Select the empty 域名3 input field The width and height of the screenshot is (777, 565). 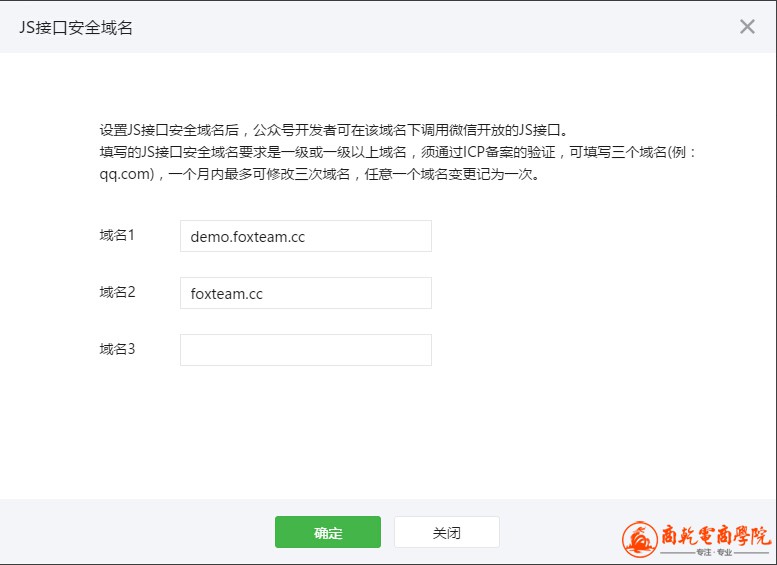tap(305, 350)
